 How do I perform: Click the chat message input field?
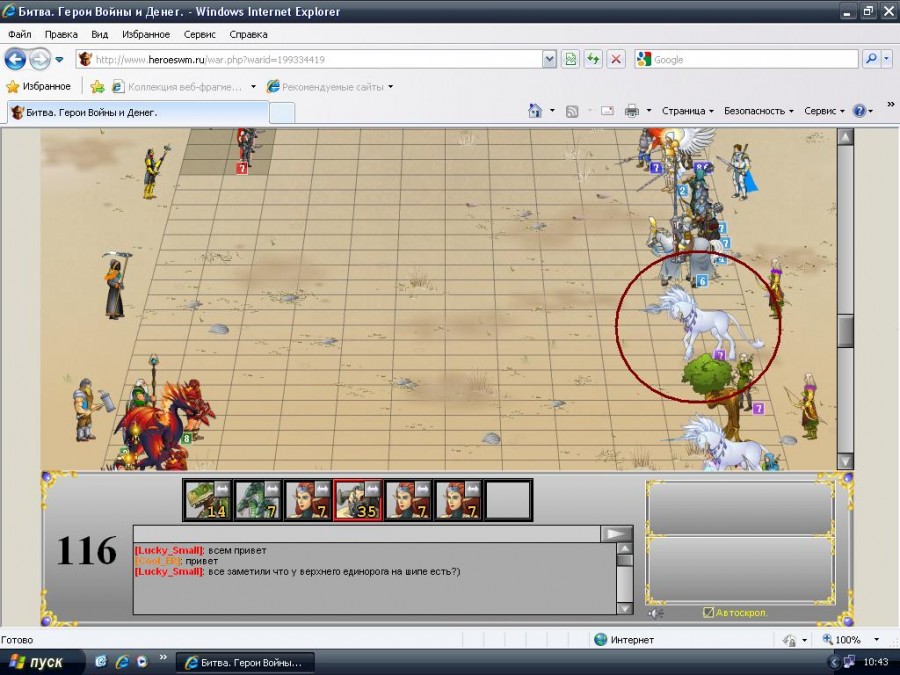(367, 534)
